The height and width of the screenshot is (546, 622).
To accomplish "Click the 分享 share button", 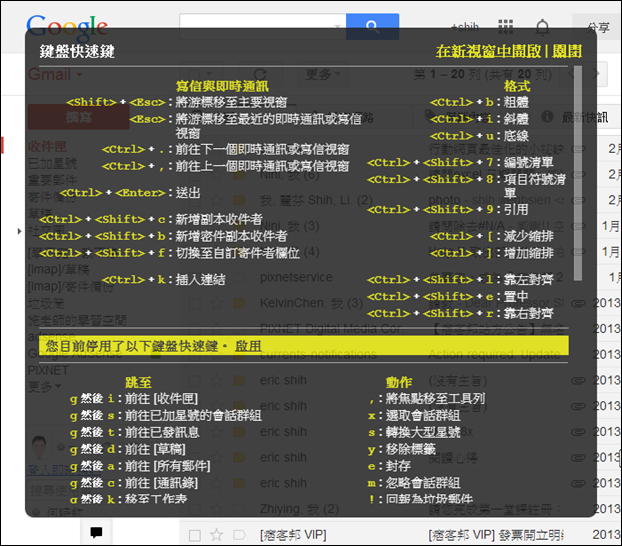I will (x=598, y=27).
